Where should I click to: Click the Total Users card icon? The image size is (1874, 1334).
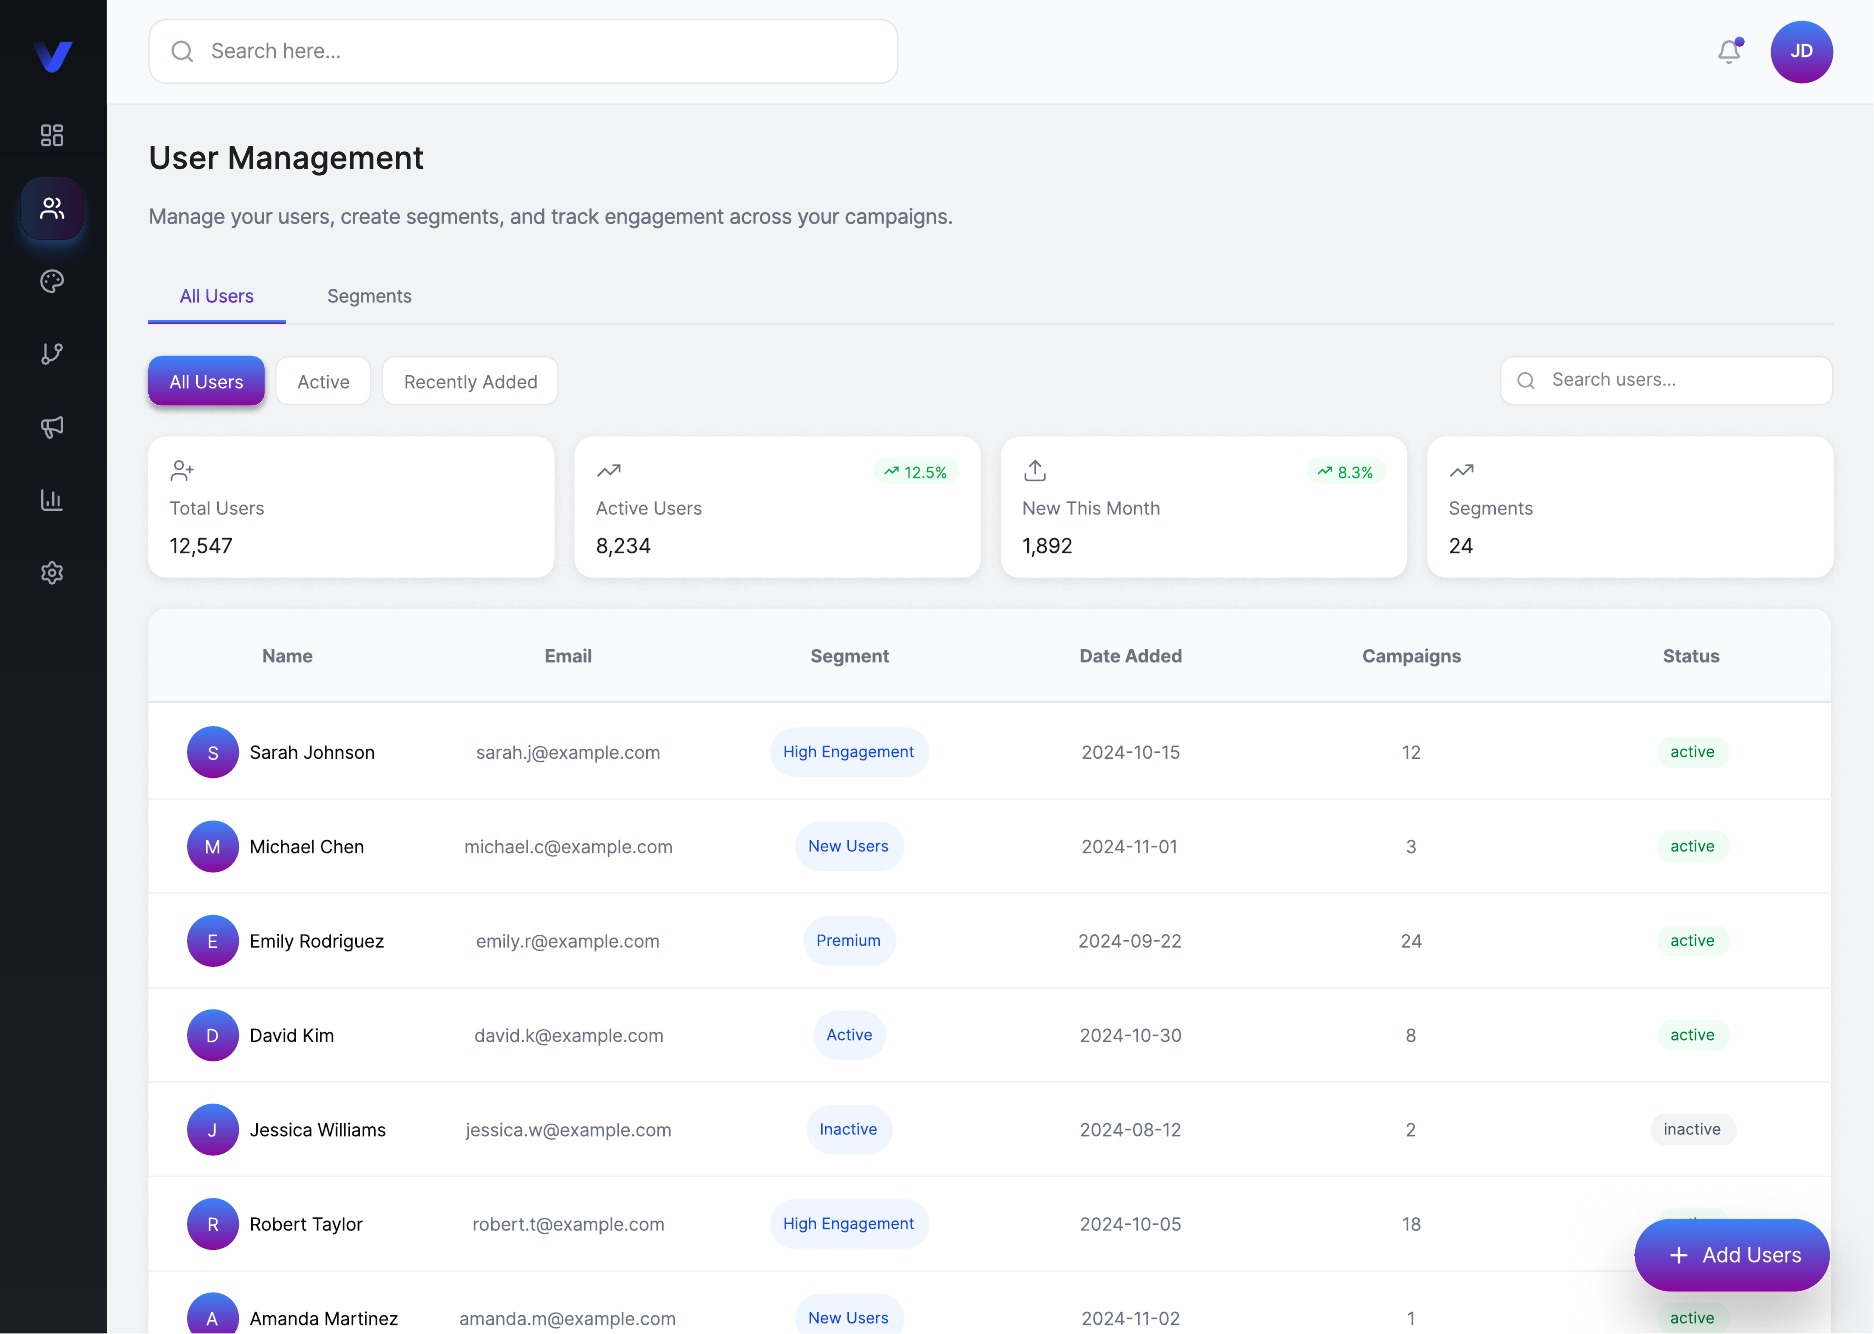pyautogui.click(x=182, y=470)
